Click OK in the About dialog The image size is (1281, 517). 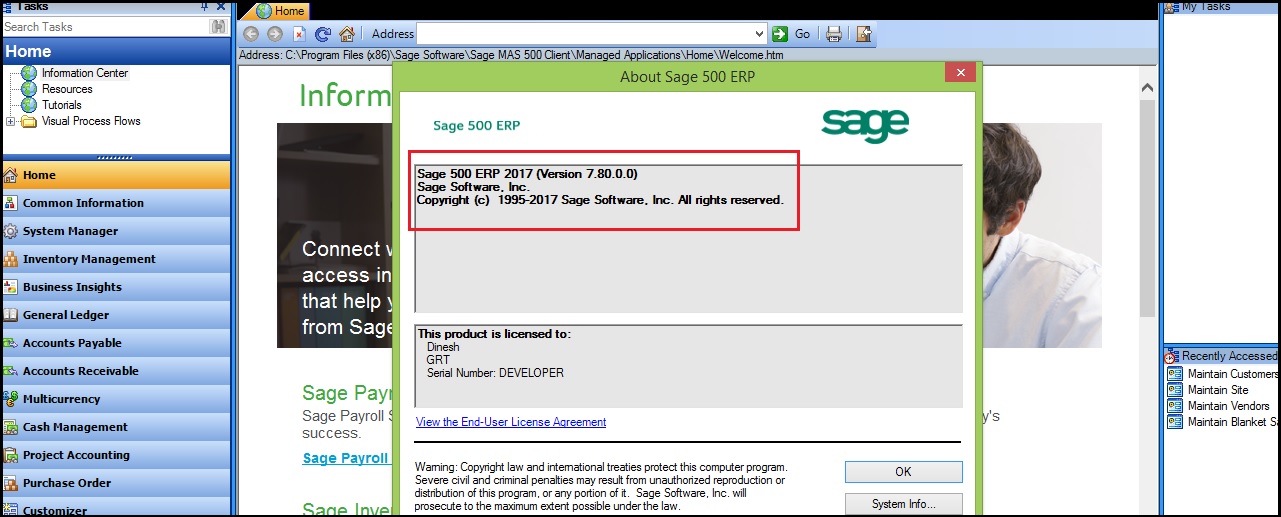[903, 472]
